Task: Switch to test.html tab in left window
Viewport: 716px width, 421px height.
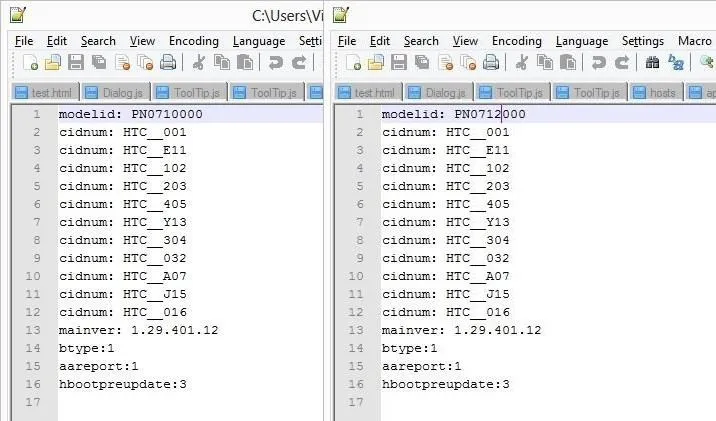Action: 45,93
